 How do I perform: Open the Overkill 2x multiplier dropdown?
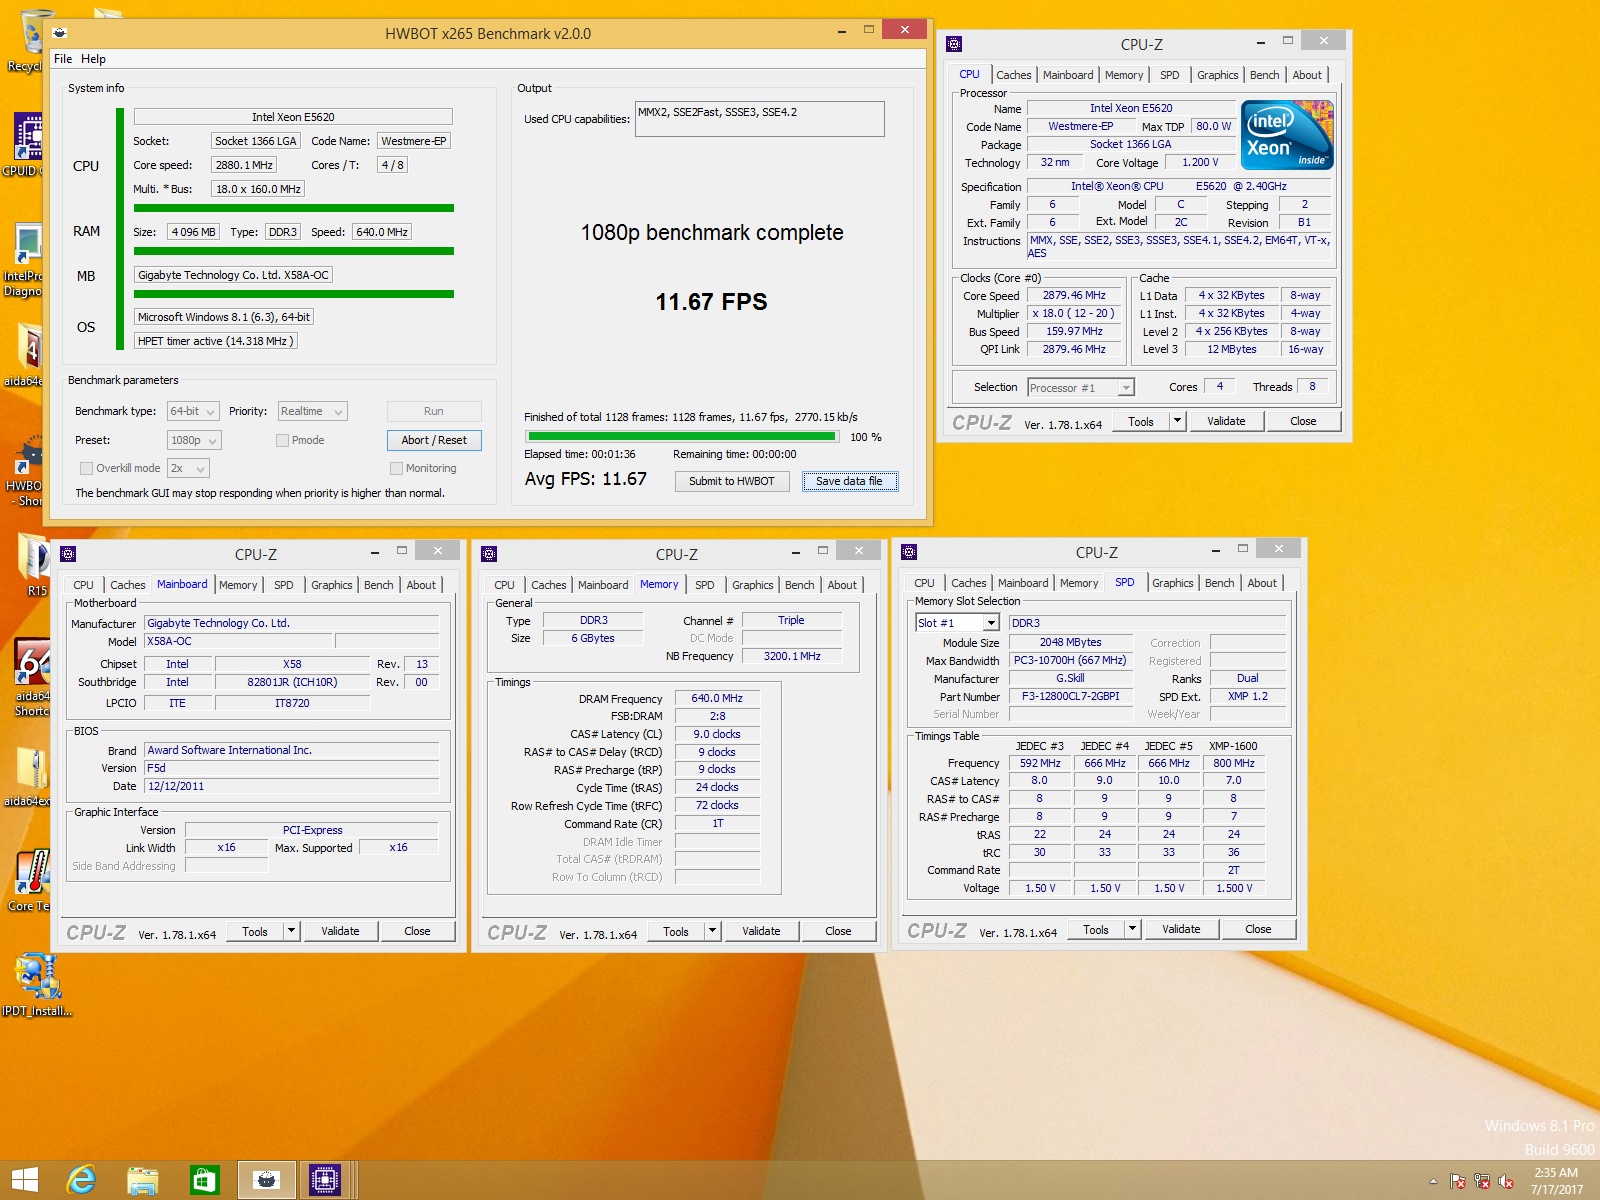tap(188, 468)
